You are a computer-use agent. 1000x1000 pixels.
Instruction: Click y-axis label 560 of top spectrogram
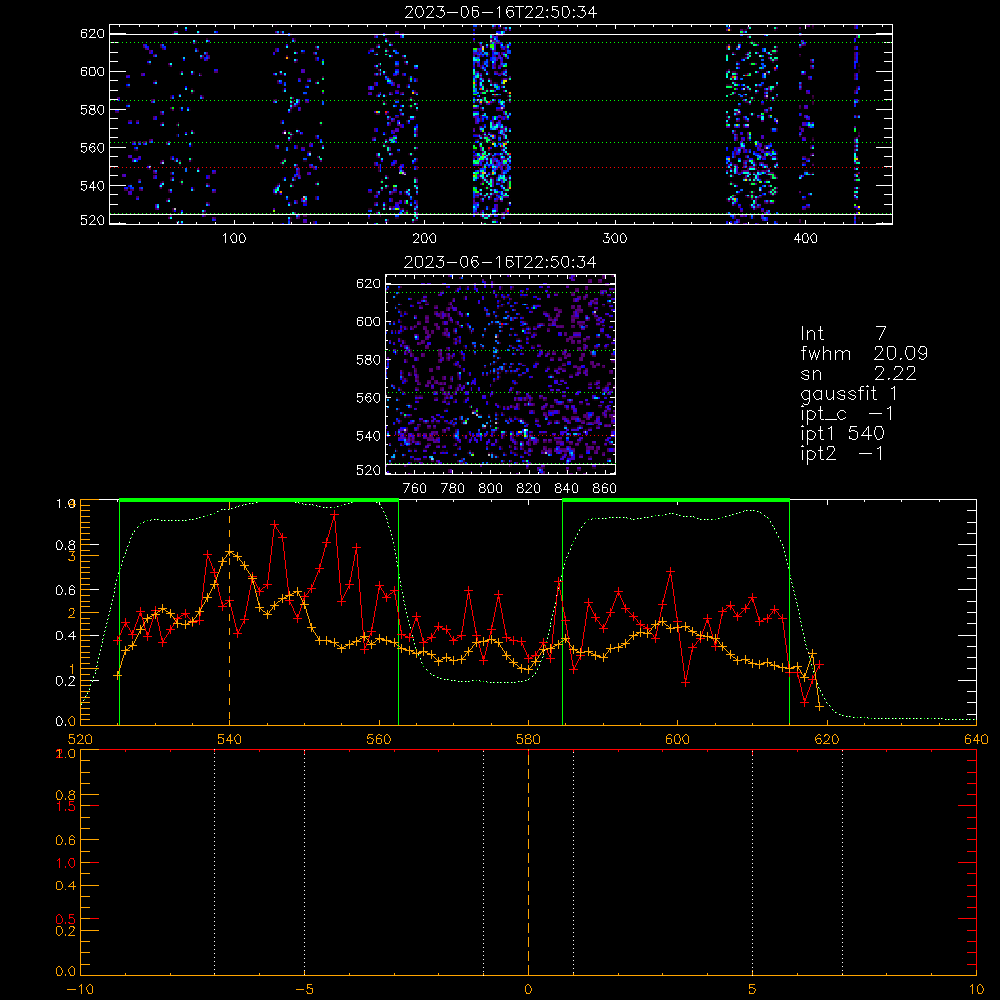click(92, 148)
